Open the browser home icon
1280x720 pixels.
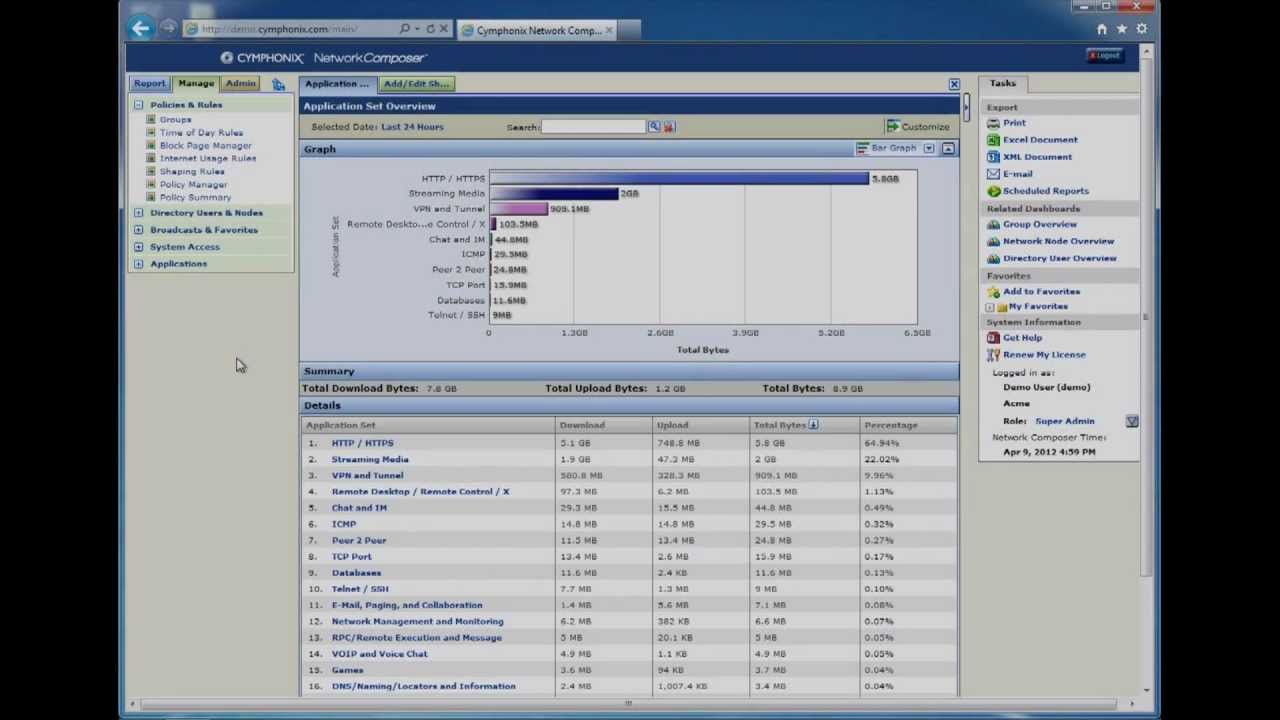[1102, 30]
